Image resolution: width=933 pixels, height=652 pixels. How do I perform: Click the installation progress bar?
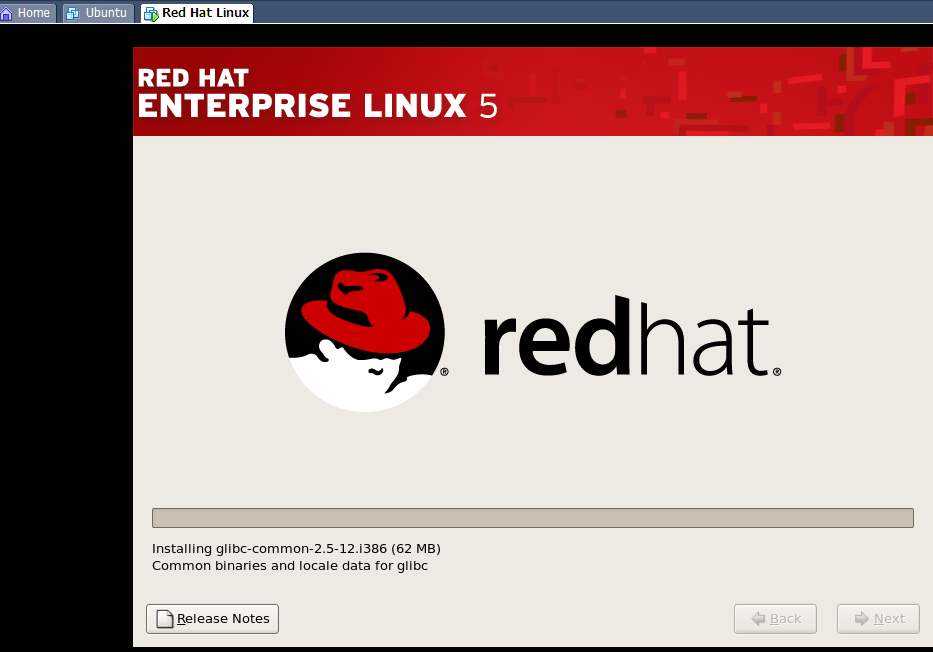point(532,517)
